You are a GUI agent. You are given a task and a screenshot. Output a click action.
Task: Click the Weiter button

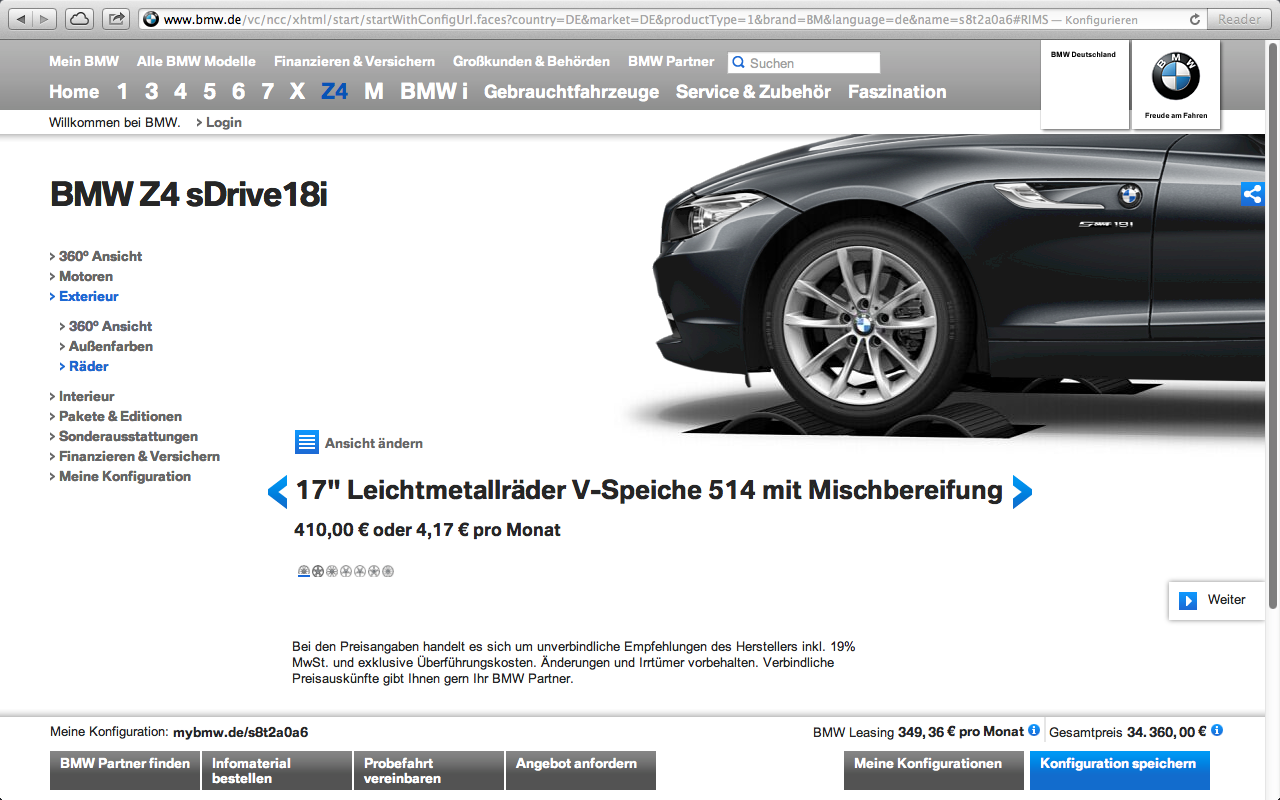click(x=1216, y=600)
